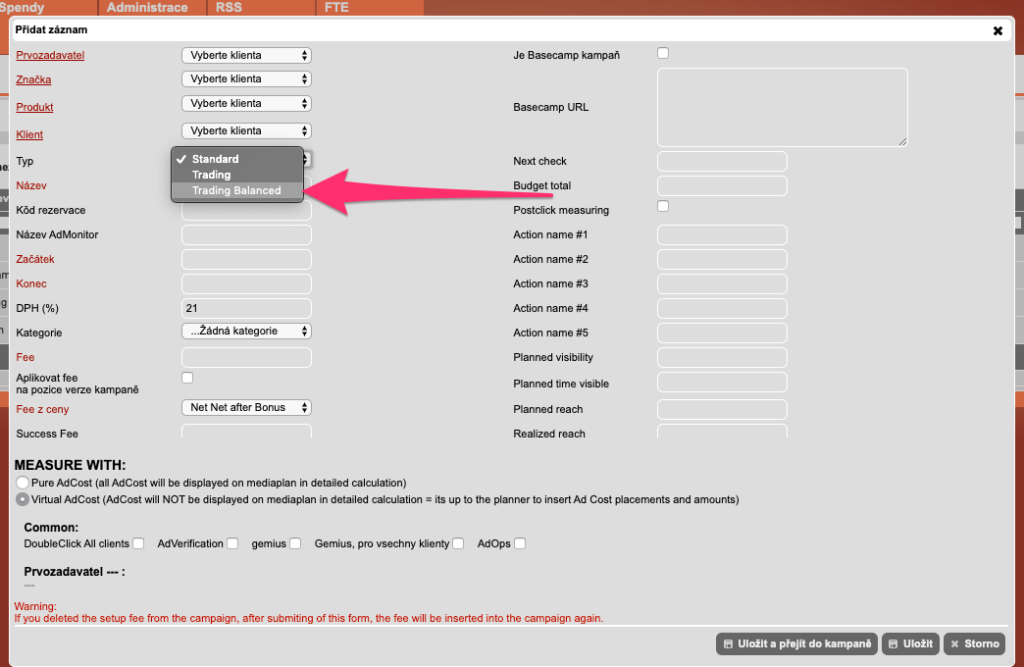Screen dimensions: 1024x667
Task: Click the Basecamp URL text area
Action: click(x=781, y=107)
